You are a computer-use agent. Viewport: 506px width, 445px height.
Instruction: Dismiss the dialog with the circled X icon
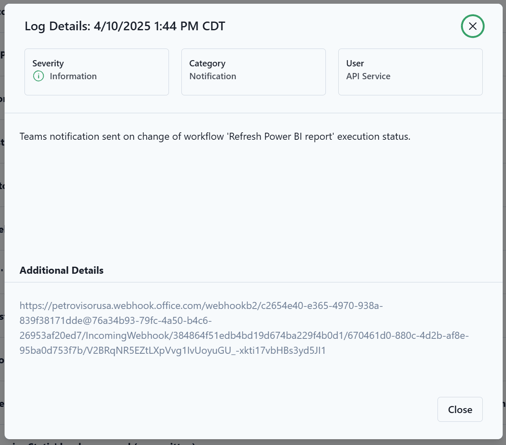tap(472, 26)
